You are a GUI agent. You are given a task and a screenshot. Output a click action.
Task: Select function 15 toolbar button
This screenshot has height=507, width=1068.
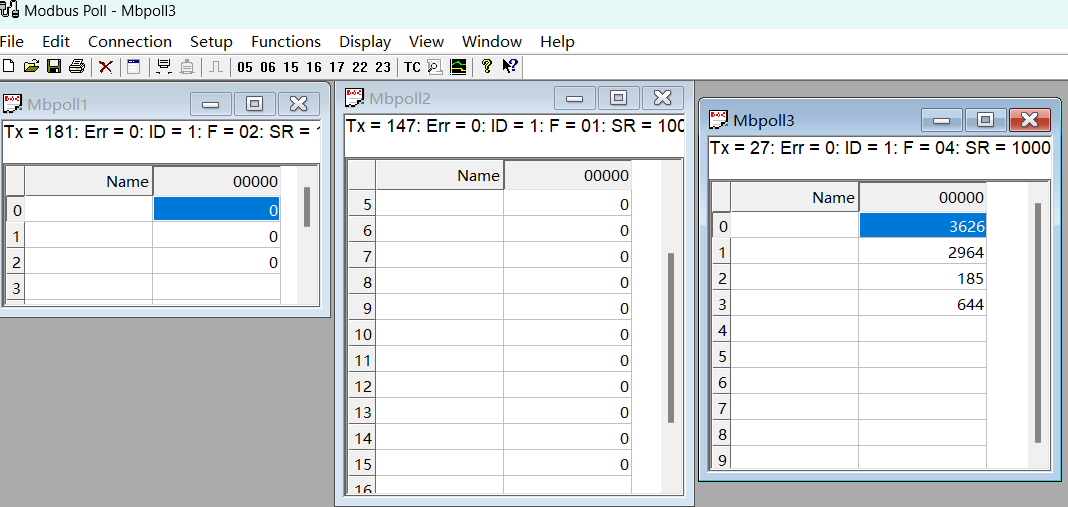tap(291, 67)
